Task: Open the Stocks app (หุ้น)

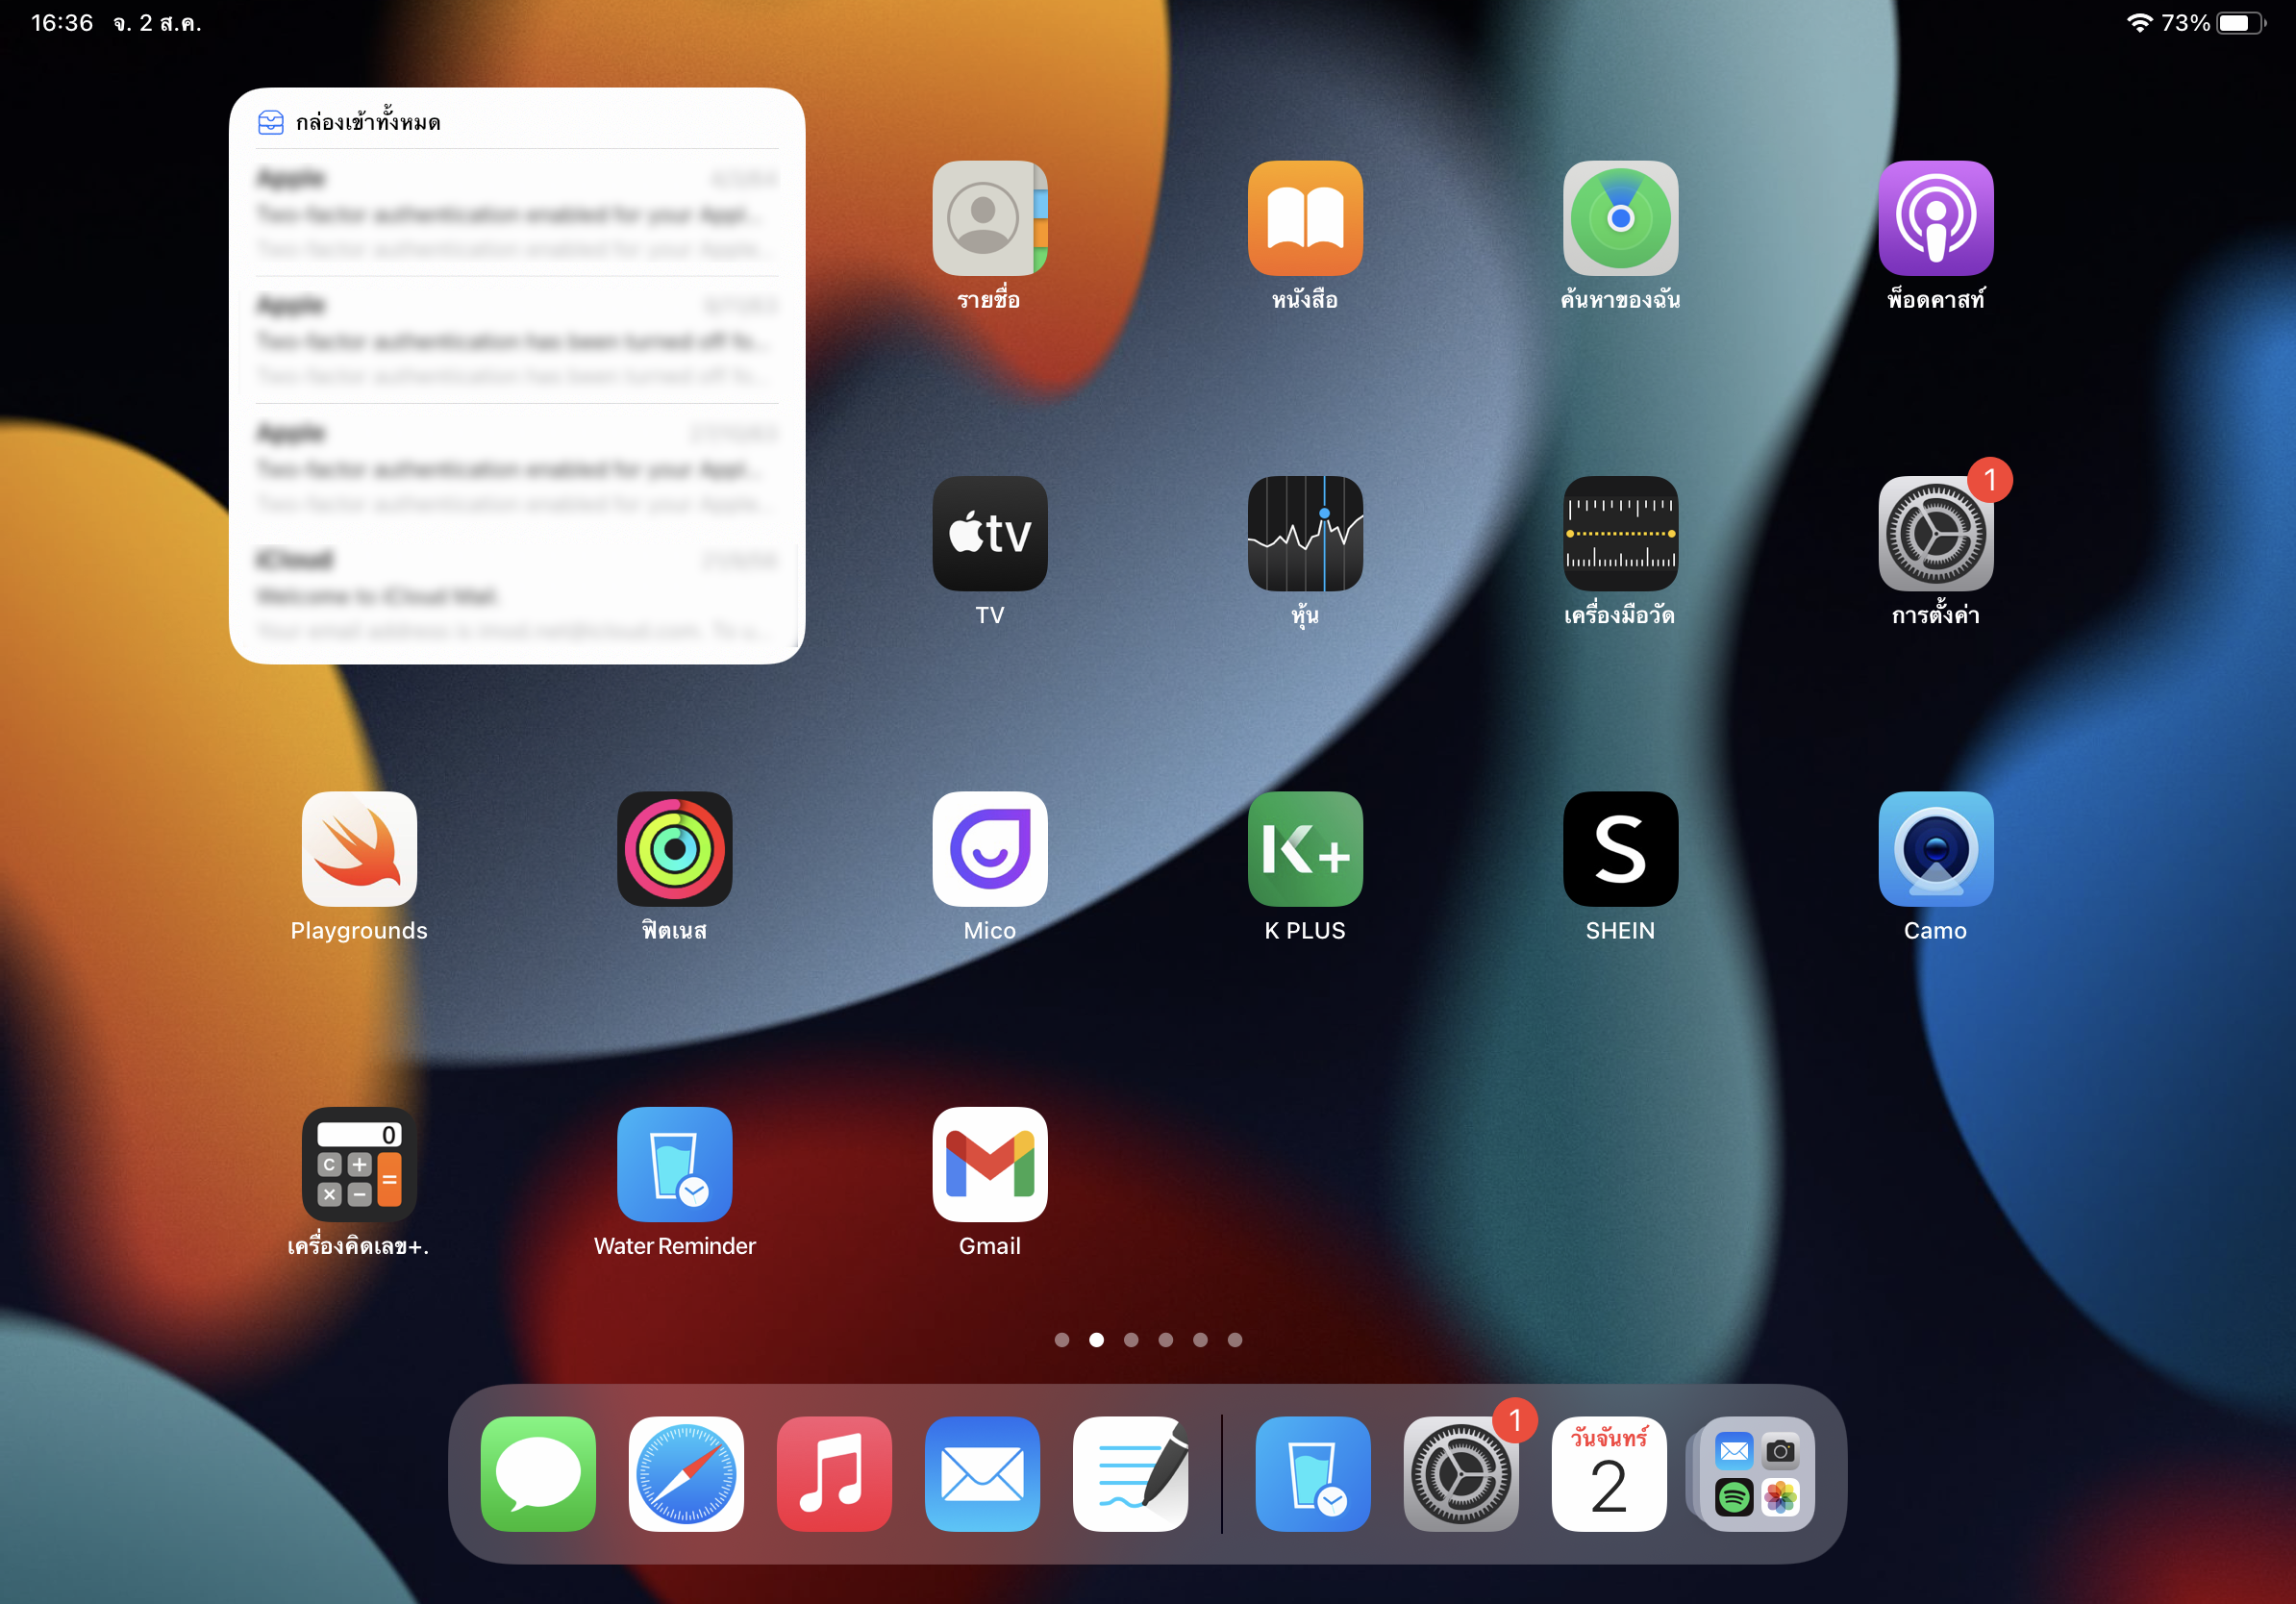Action: (1304, 533)
